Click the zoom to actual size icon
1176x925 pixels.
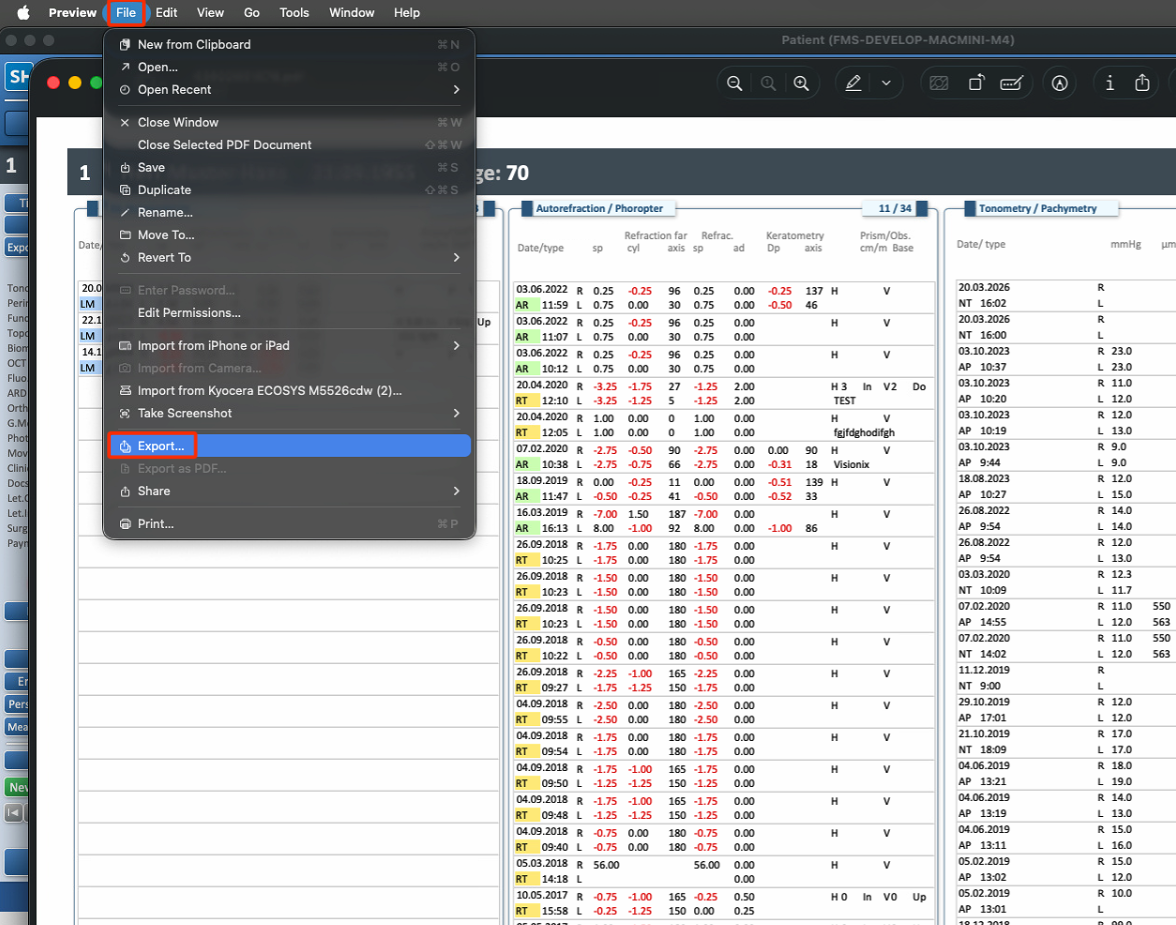point(768,83)
